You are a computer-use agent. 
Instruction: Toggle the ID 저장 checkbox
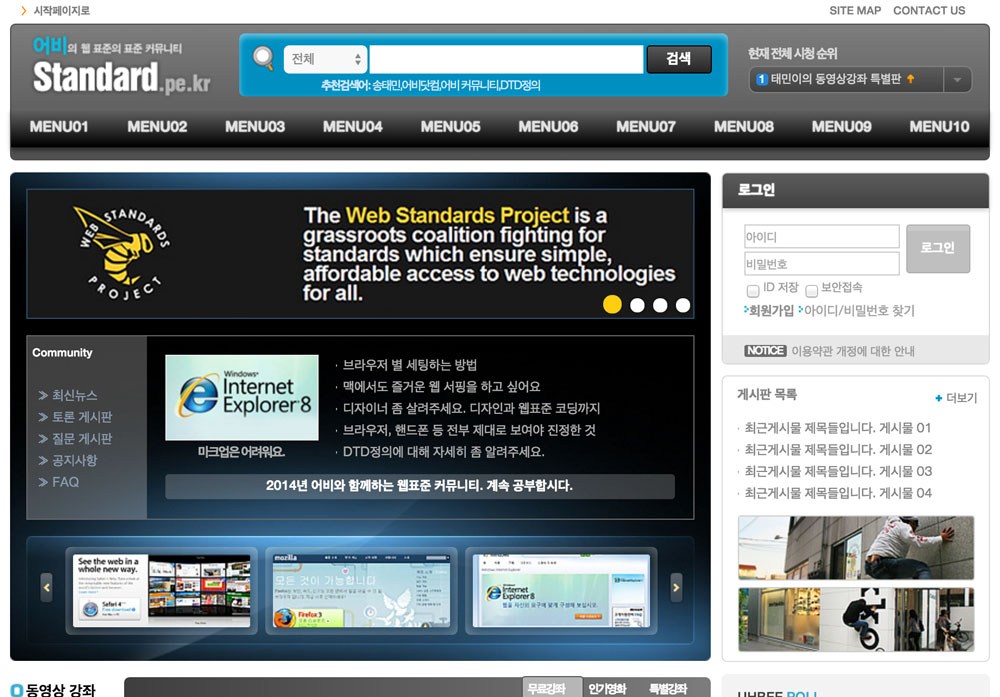[753, 291]
